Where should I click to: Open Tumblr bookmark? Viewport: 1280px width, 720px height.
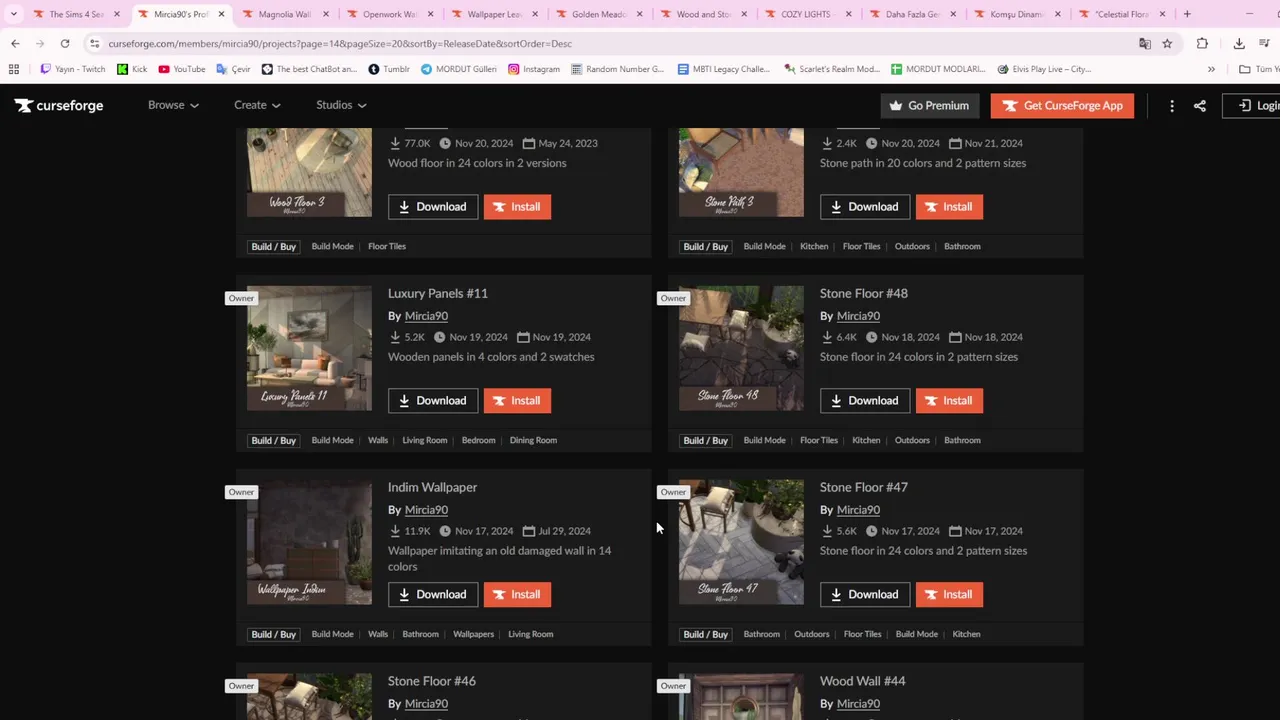[389, 69]
